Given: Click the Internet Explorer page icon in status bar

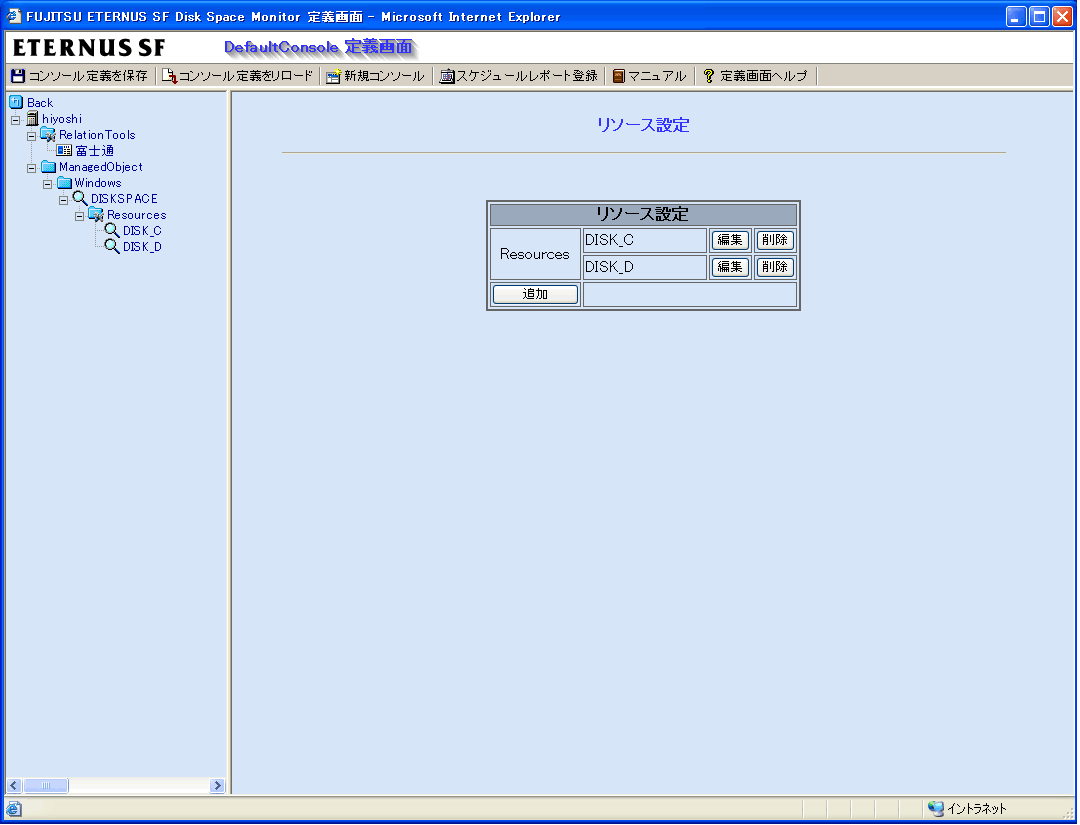Looking at the screenshot, I should tap(14, 809).
